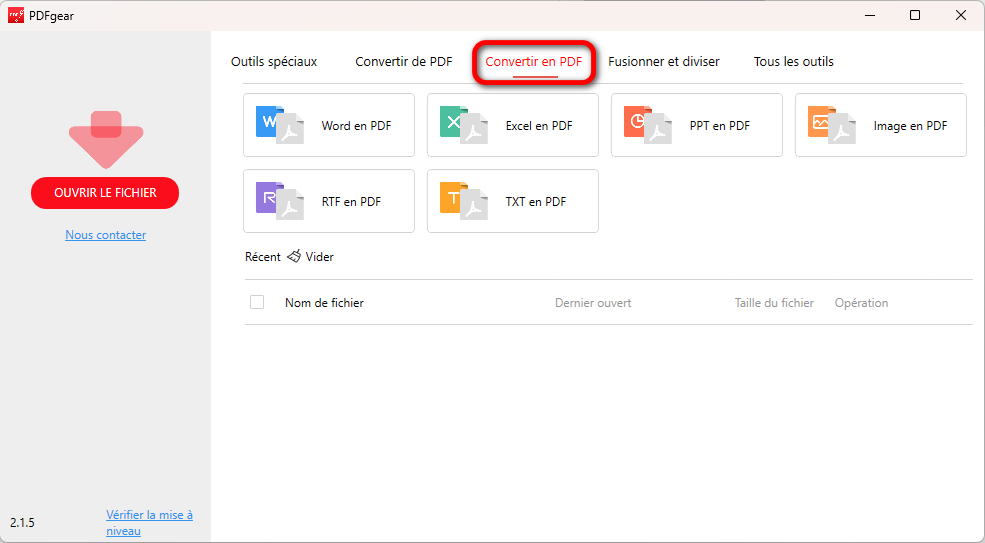
Task: Click the PDFgear logo in title bar
Action: click(x=16, y=15)
